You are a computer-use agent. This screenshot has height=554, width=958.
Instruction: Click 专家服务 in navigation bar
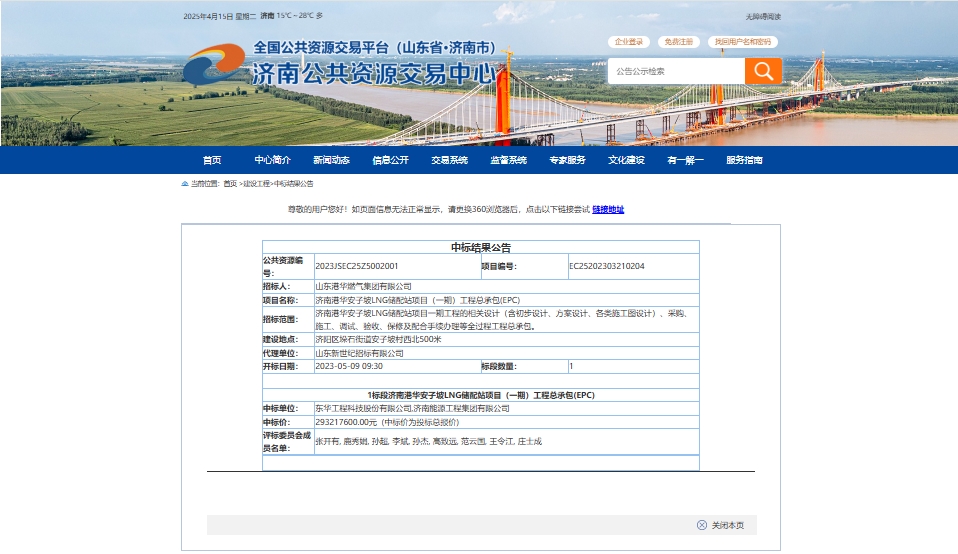567,160
